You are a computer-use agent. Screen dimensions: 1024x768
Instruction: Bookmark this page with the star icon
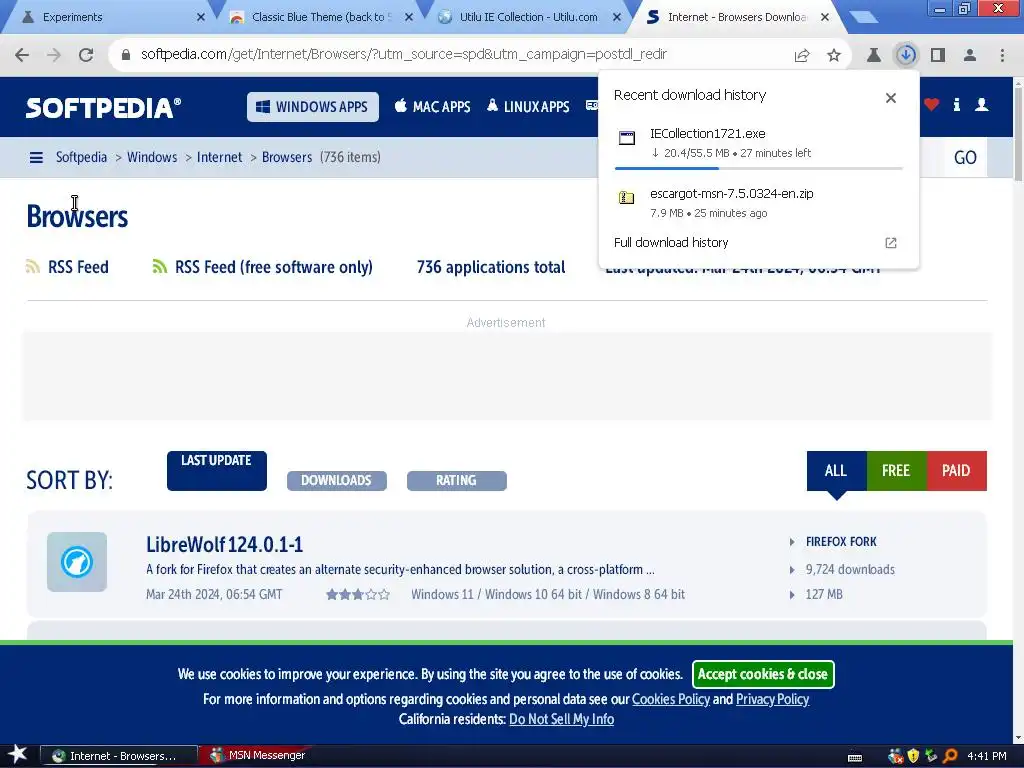tap(834, 56)
